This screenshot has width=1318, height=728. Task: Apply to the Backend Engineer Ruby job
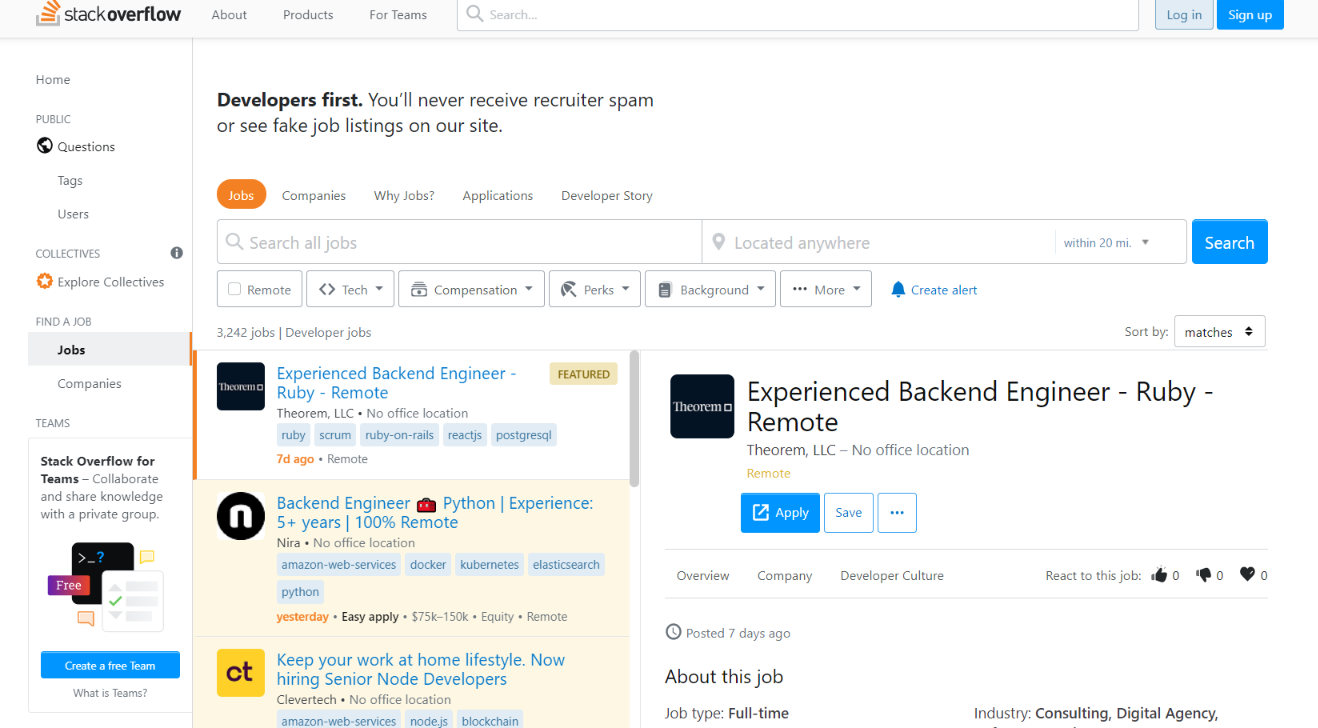click(x=780, y=513)
